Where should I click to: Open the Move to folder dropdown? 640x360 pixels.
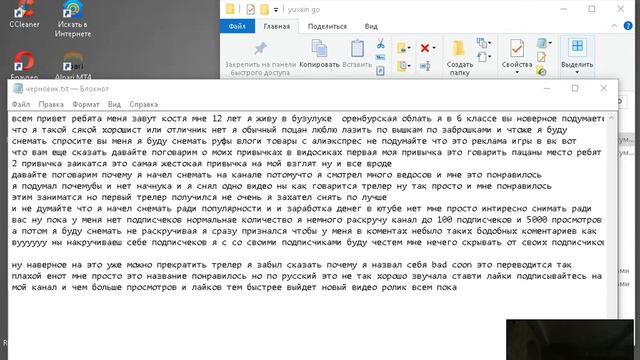(404, 48)
